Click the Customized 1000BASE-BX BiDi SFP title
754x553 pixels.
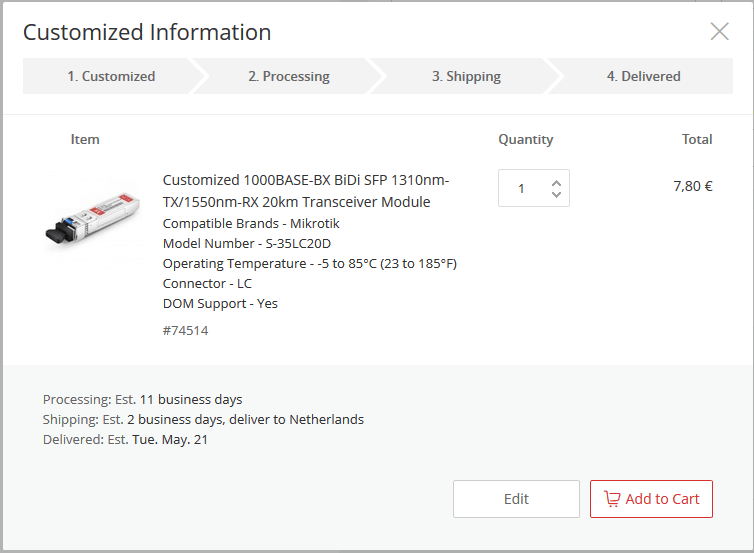[306, 191]
